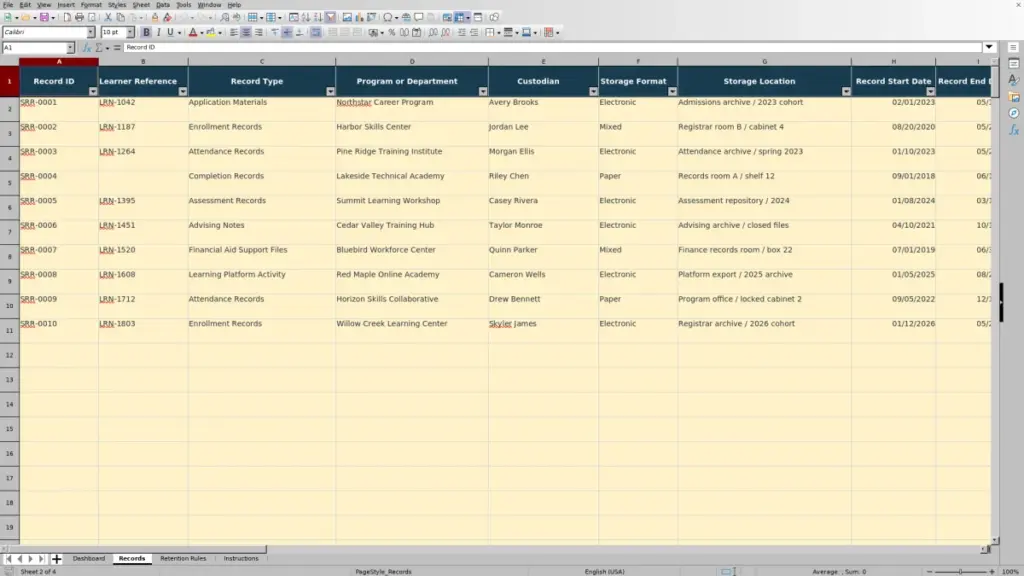Open the sidebar Functions panel icon
The height and width of the screenshot is (576, 1024).
pos(1014,130)
